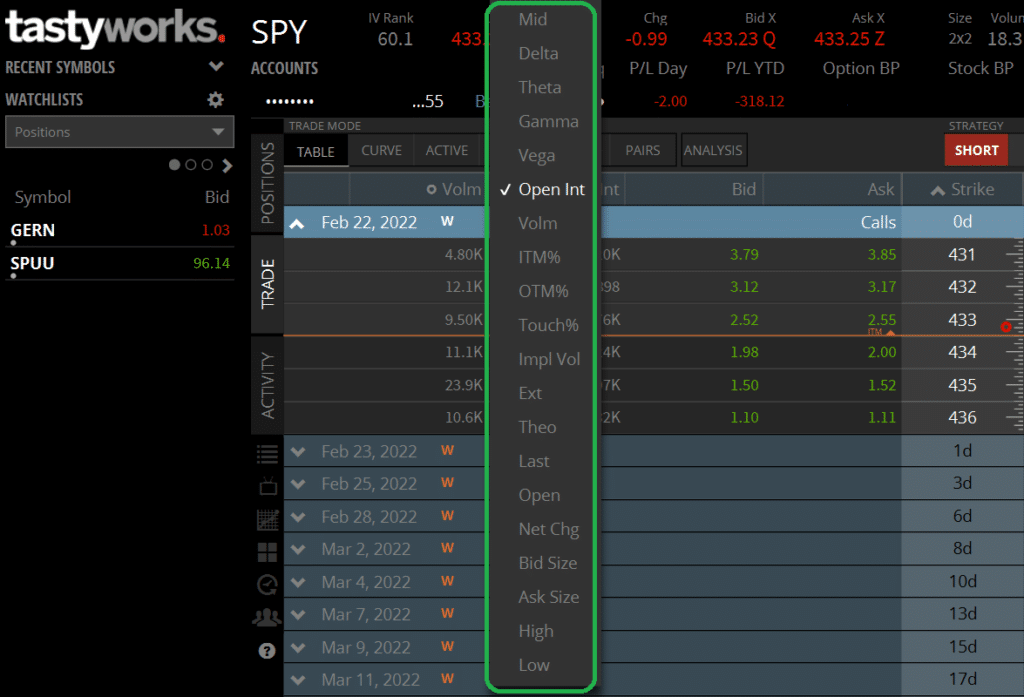Choose ITM% from column menu
Image resolution: width=1024 pixels, height=697 pixels.
(x=539, y=257)
